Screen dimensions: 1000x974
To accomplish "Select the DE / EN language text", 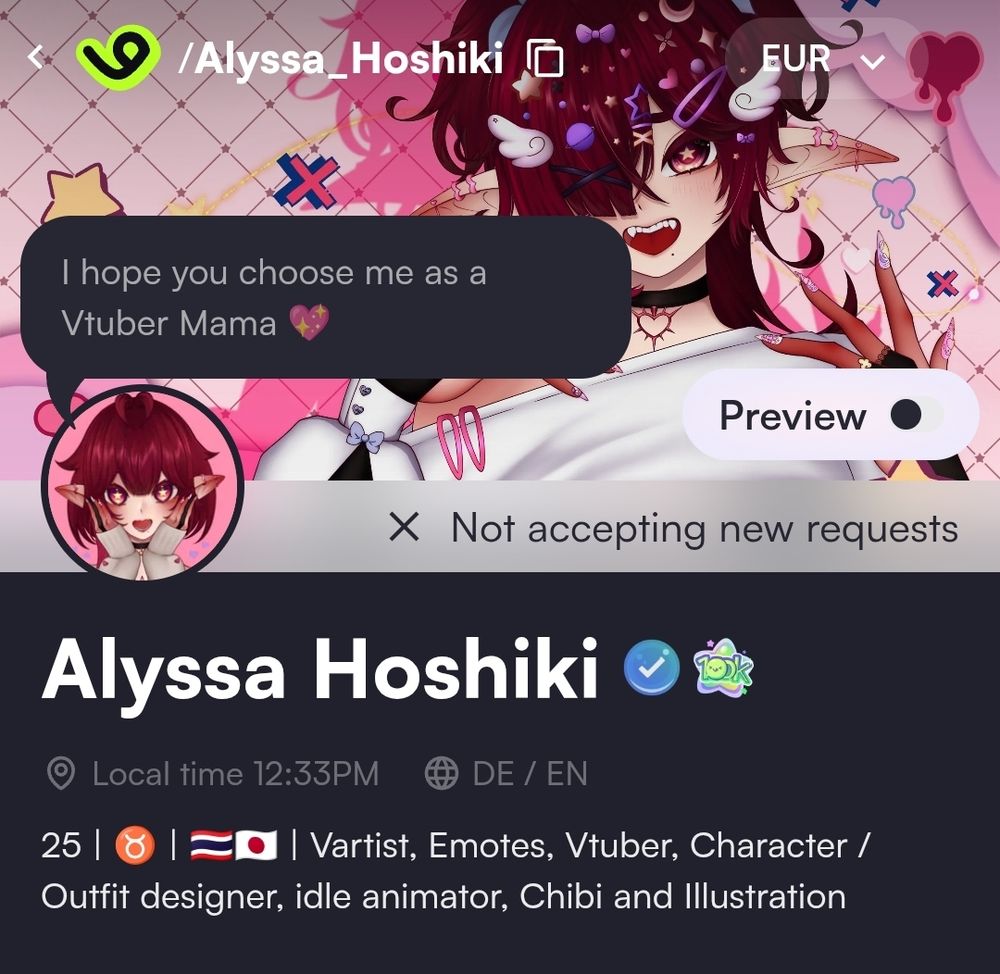I will (x=530, y=773).
